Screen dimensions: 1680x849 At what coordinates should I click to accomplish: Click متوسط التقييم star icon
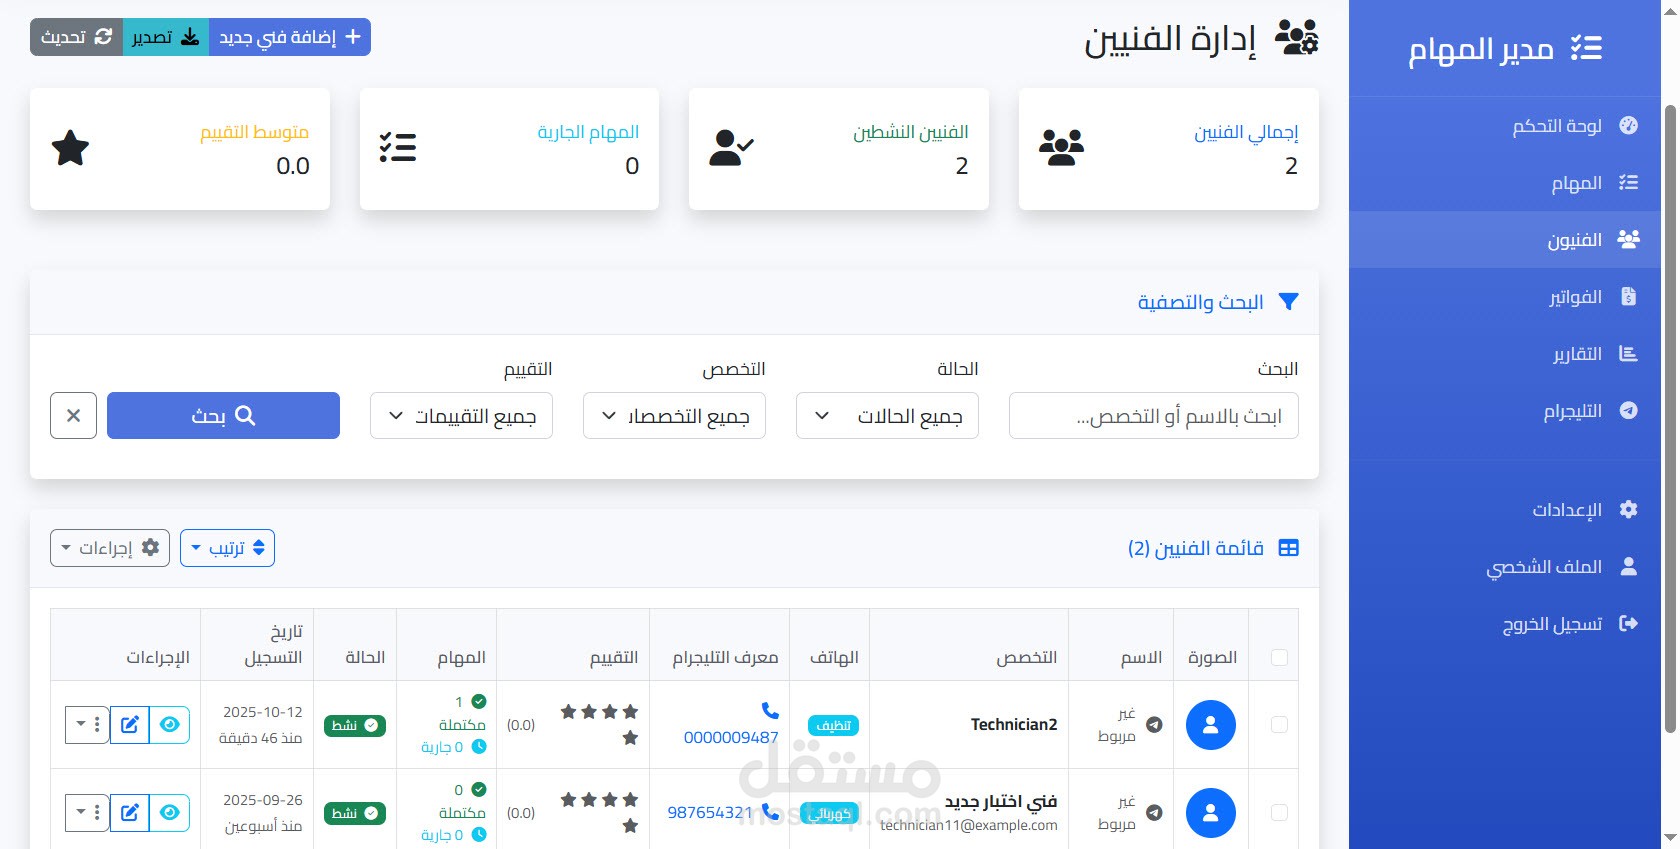70,148
